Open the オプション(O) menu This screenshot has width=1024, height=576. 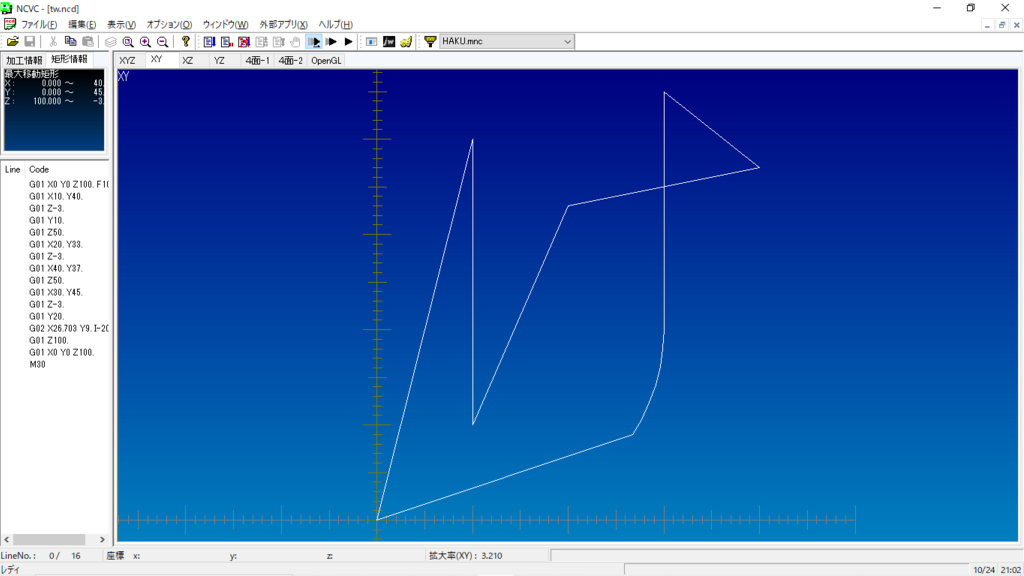(x=169, y=25)
